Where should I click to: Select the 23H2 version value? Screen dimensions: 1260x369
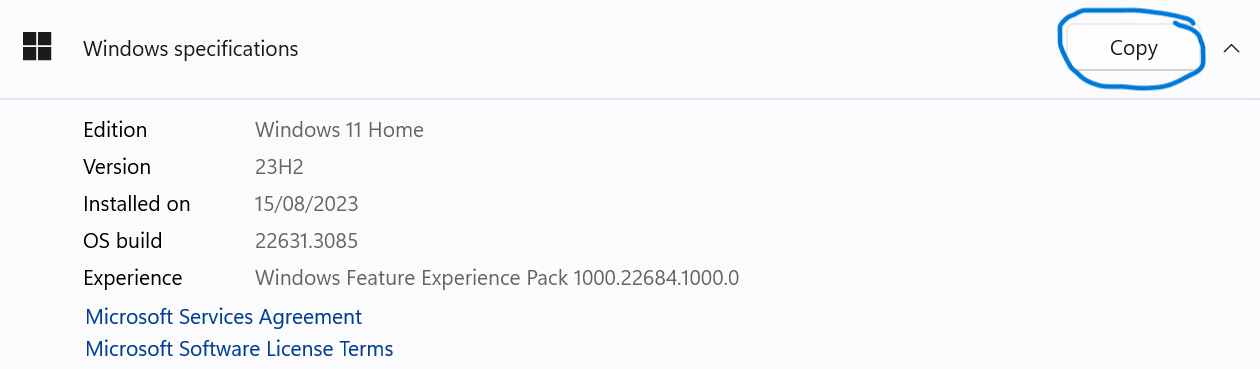(x=279, y=167)
